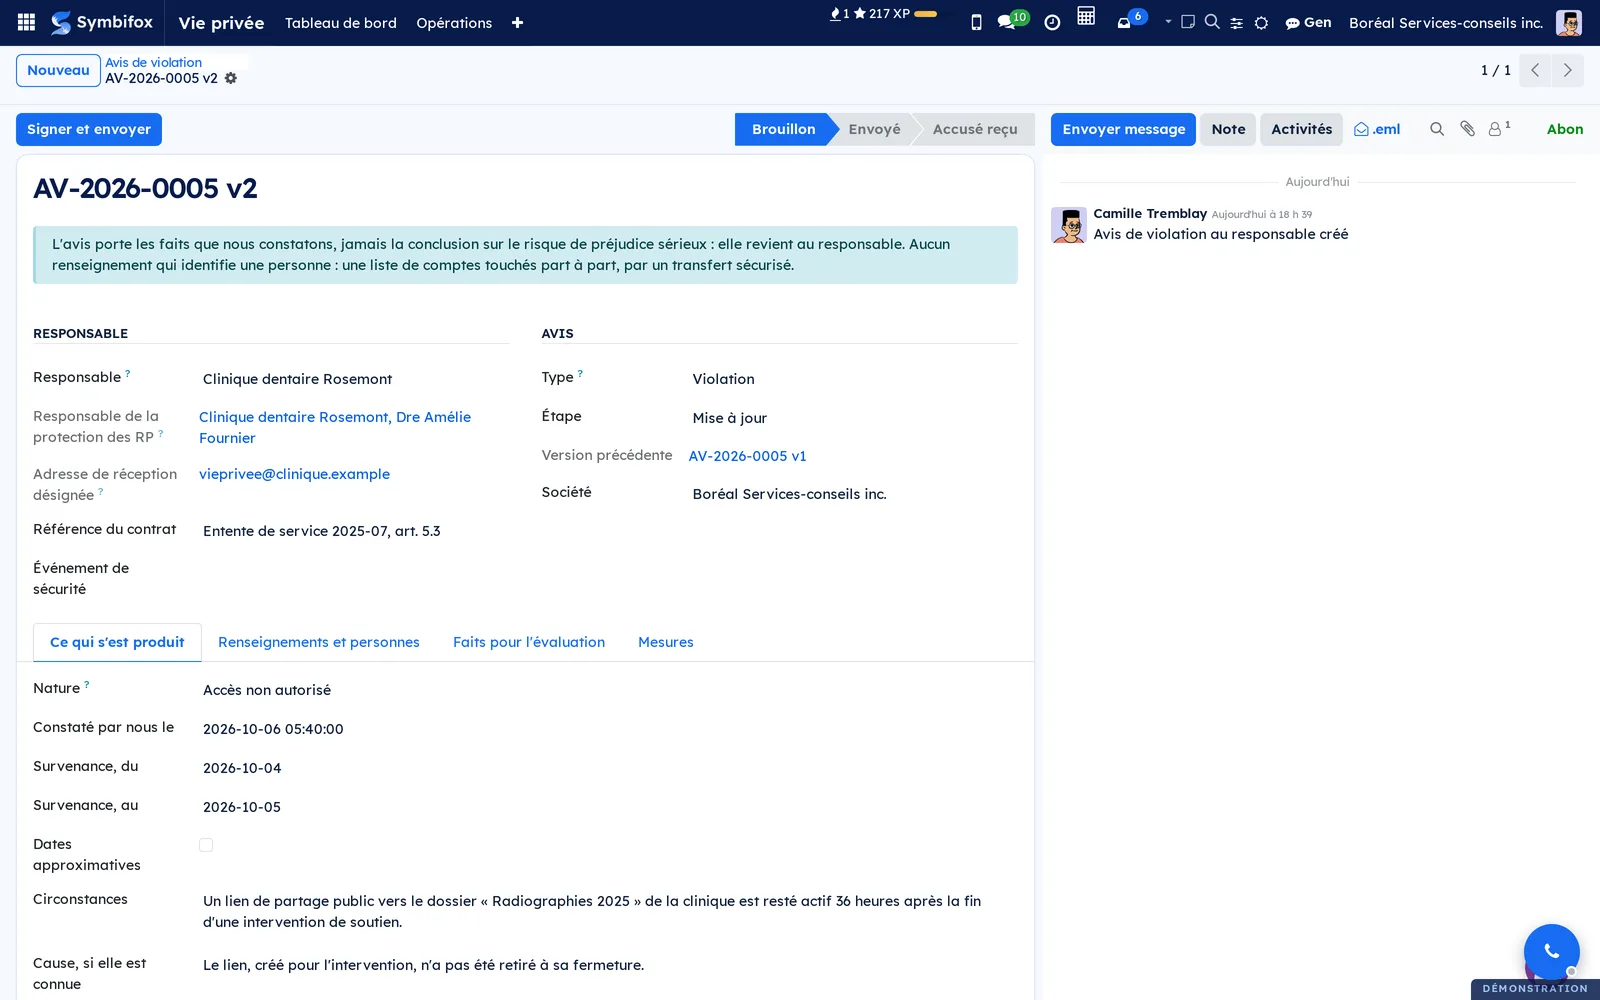Switch to Faits pour l'évaluation tab

[x=529, y=642]
